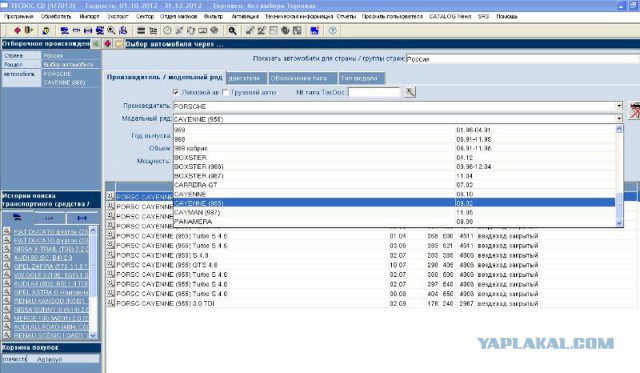Select BOXSTER (987) in model list
This screenshot has height=373, width=640.
[394, 176]
